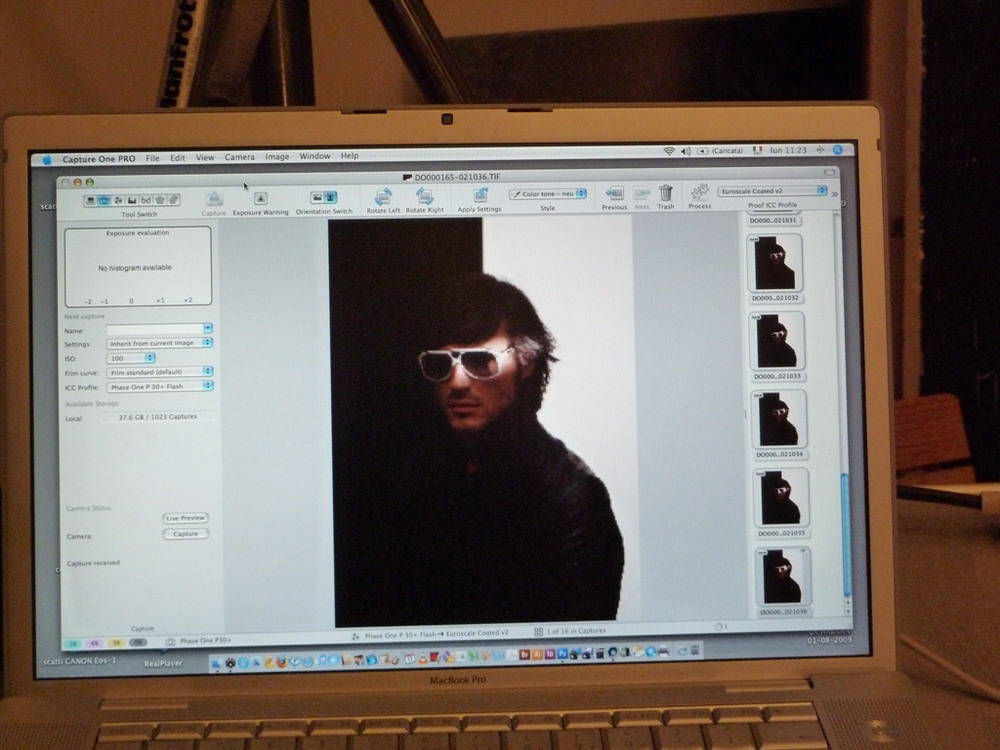
Task: Click the Rotate Left icon
Action: (383, 197)
